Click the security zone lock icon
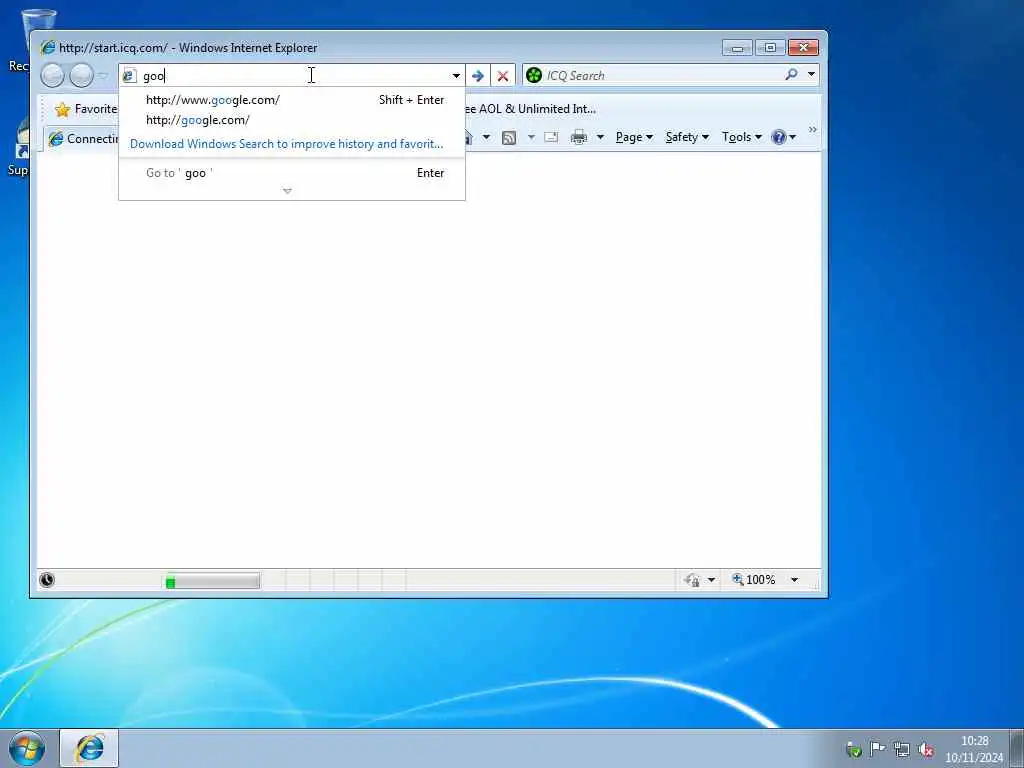 tap(692, 580)
